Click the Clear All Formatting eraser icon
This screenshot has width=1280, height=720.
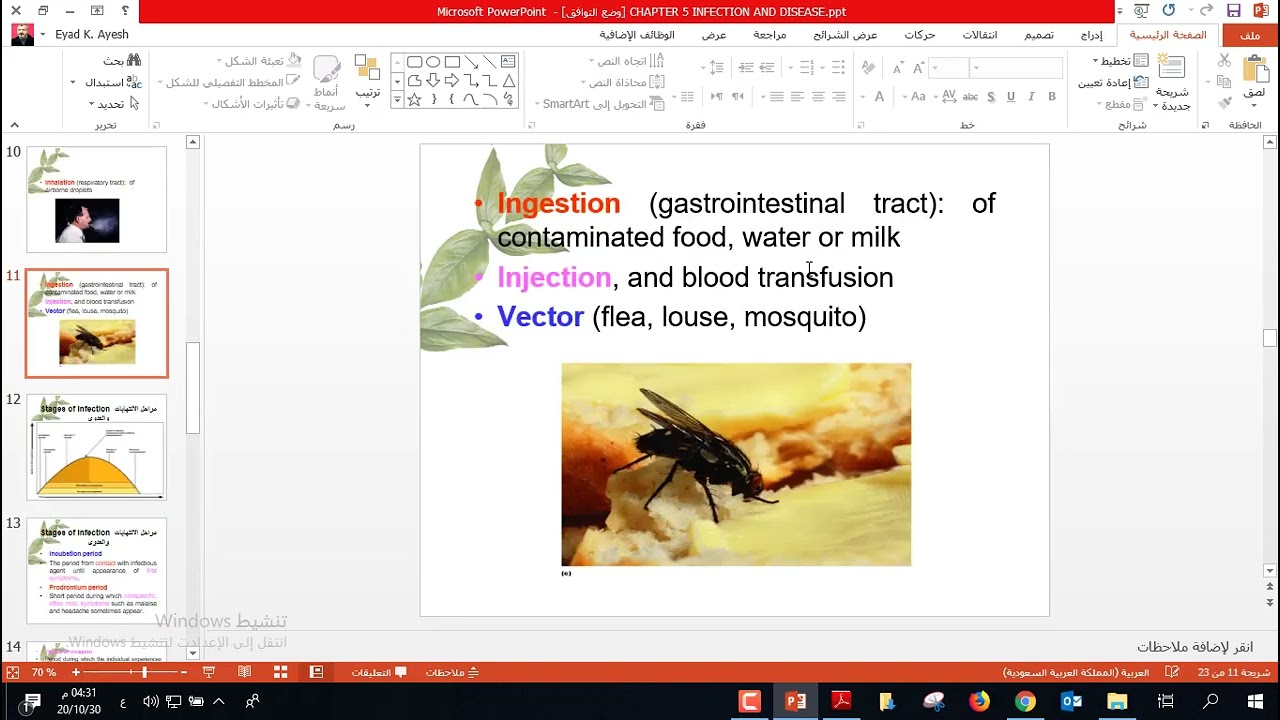[868, 68]
